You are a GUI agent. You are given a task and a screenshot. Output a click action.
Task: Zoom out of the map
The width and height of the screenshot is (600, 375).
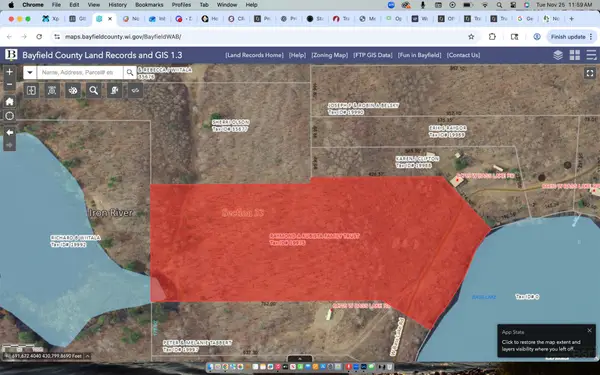pyautogui.click(x=10, y=85)
